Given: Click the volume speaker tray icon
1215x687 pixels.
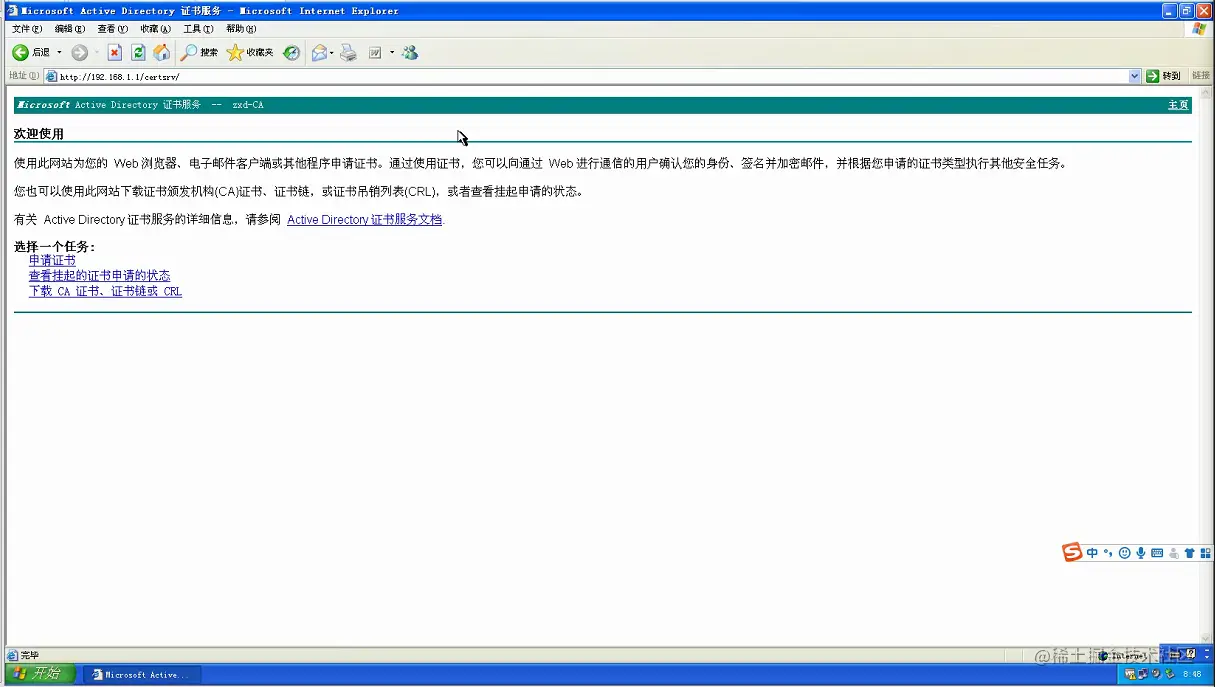Looking at the screenshot, I should coord(1155,675).
